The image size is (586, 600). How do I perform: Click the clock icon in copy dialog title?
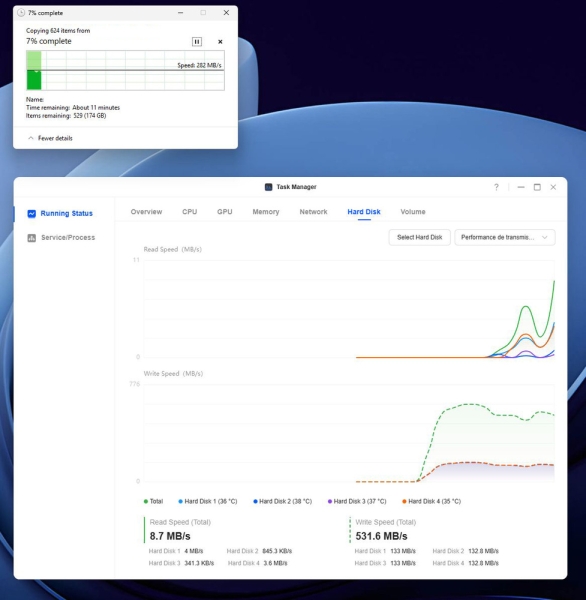21,13
